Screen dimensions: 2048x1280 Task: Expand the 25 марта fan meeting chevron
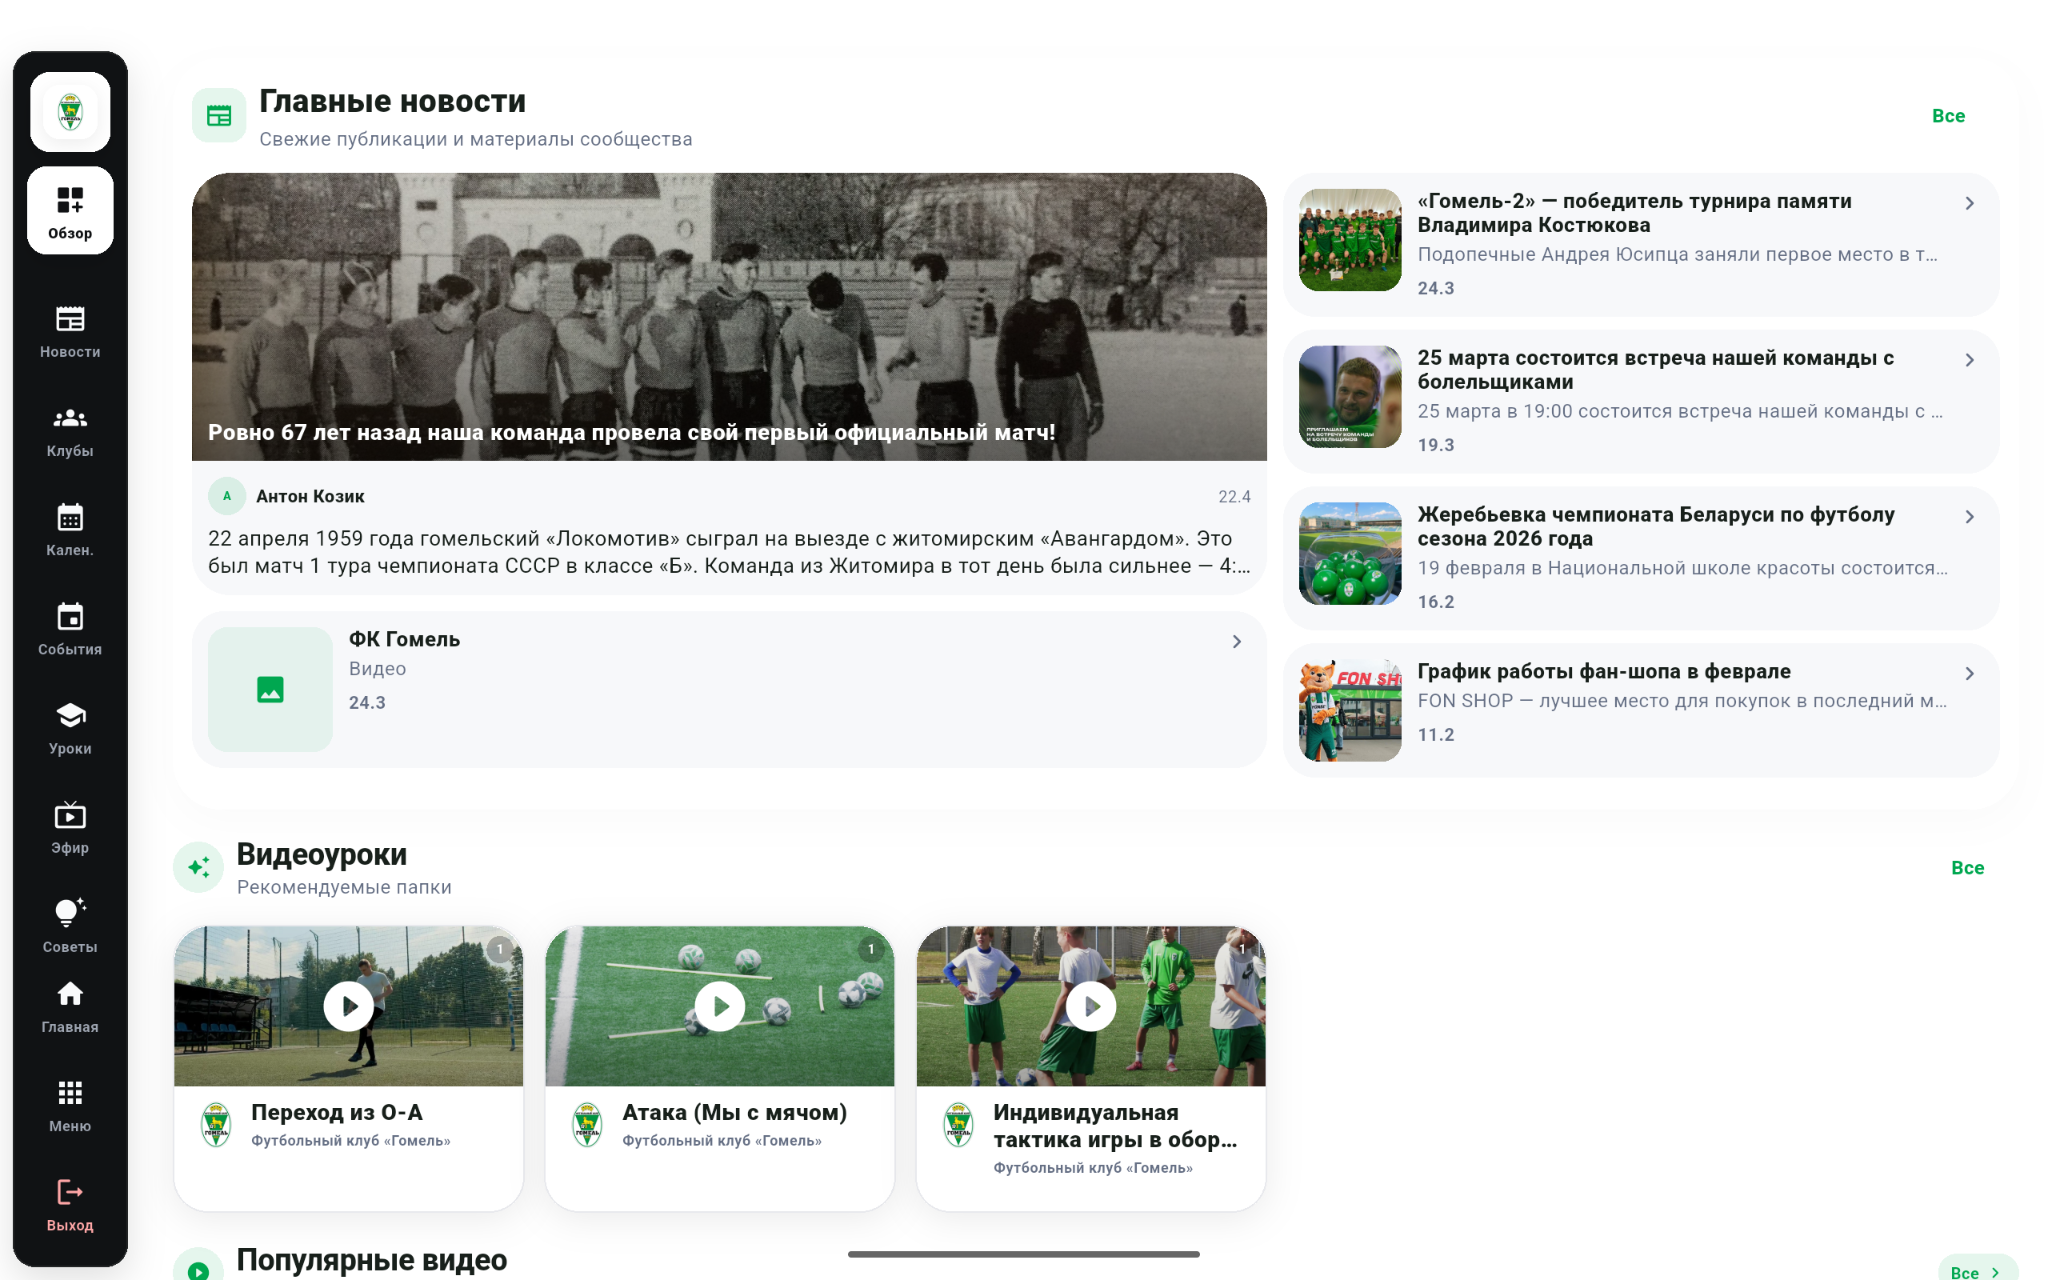coord(1969,360)
